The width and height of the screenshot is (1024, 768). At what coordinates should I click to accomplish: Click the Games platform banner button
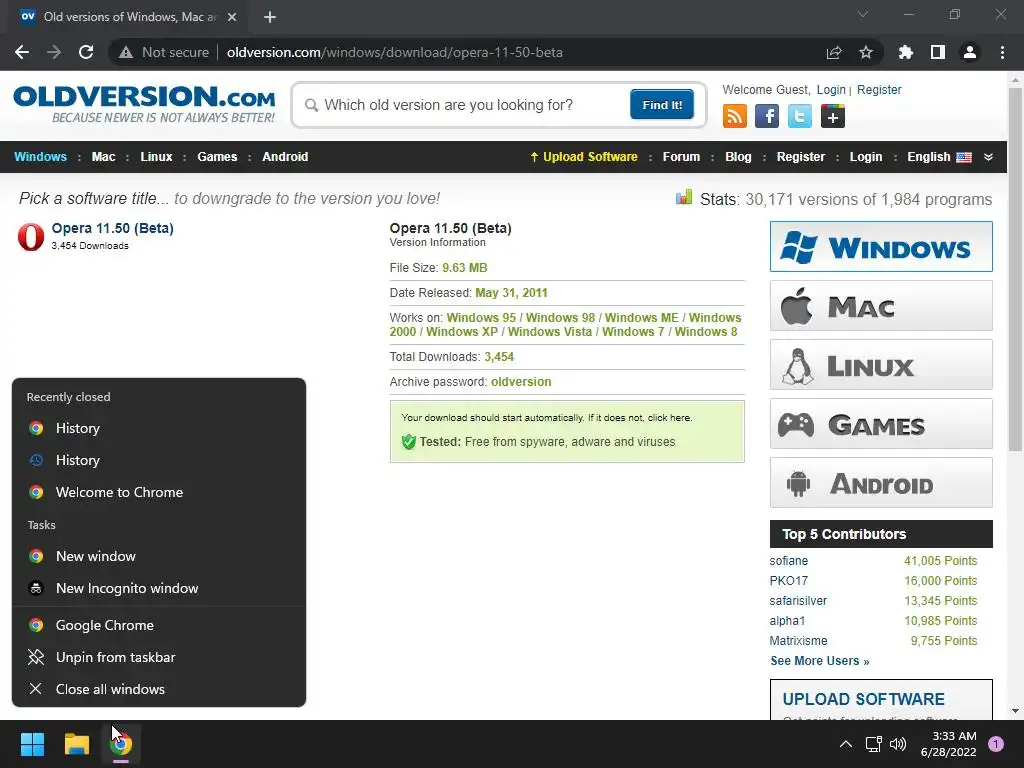tap(881, 424)
